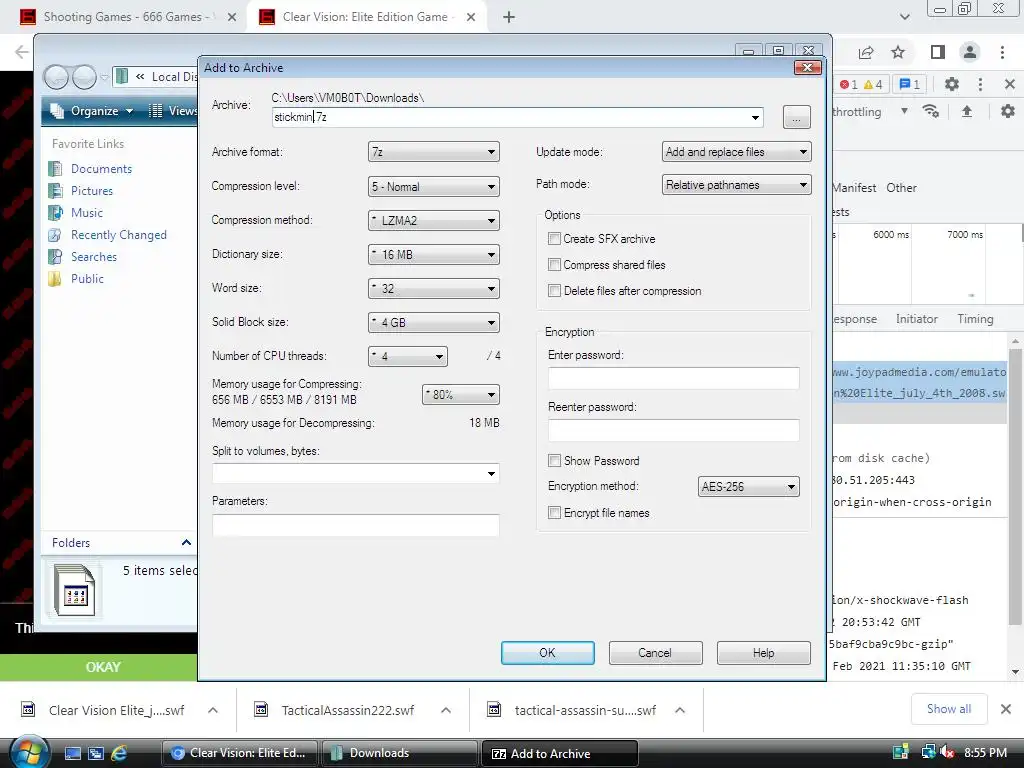Click the browser share page icon
Screen dimensions: 1024x768
tap(866, 52)
